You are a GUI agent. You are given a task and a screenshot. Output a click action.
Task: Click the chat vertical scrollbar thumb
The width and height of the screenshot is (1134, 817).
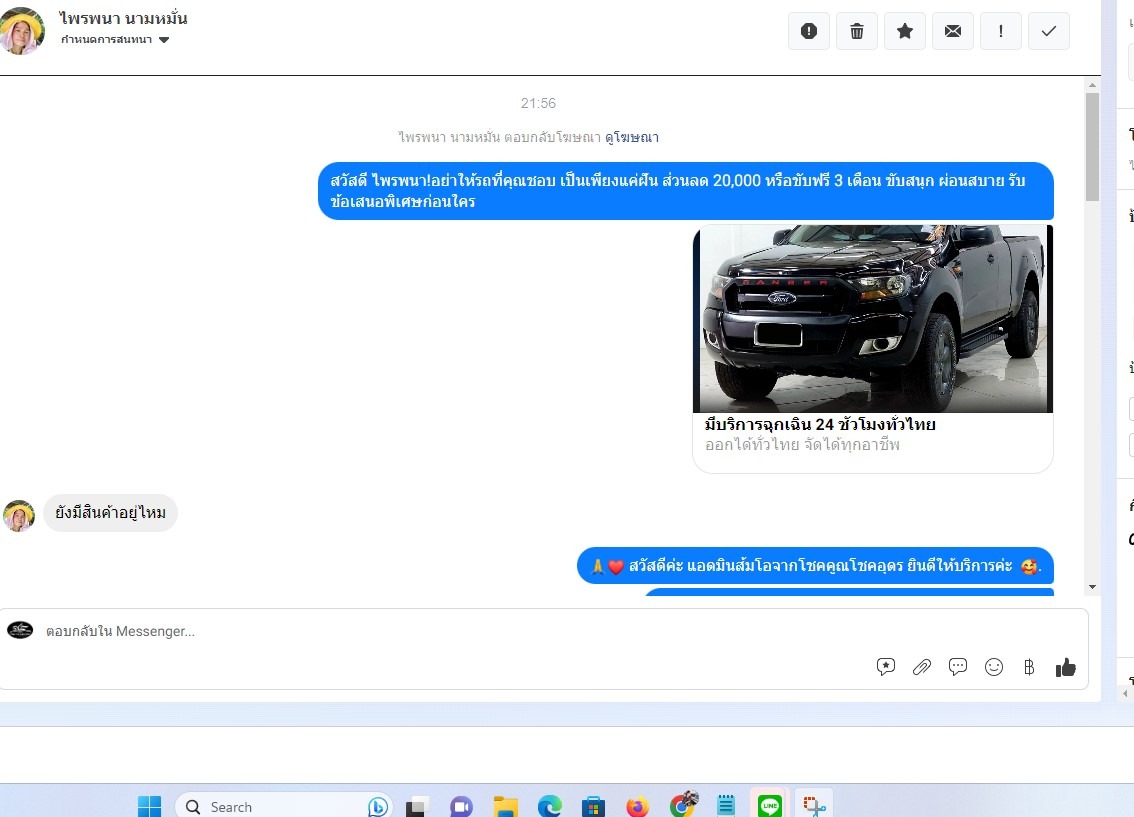[x=1092, y=147]
